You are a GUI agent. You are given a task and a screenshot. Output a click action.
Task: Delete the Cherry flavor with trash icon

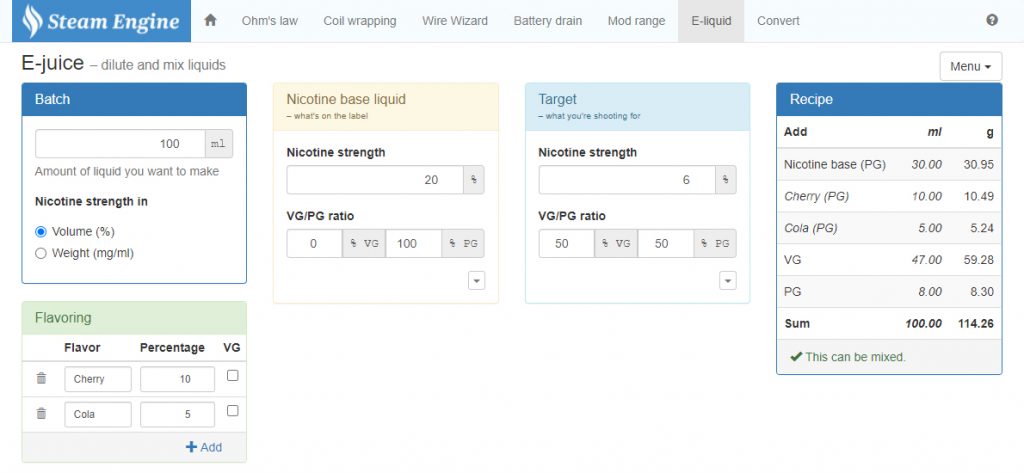click(41, 379)
